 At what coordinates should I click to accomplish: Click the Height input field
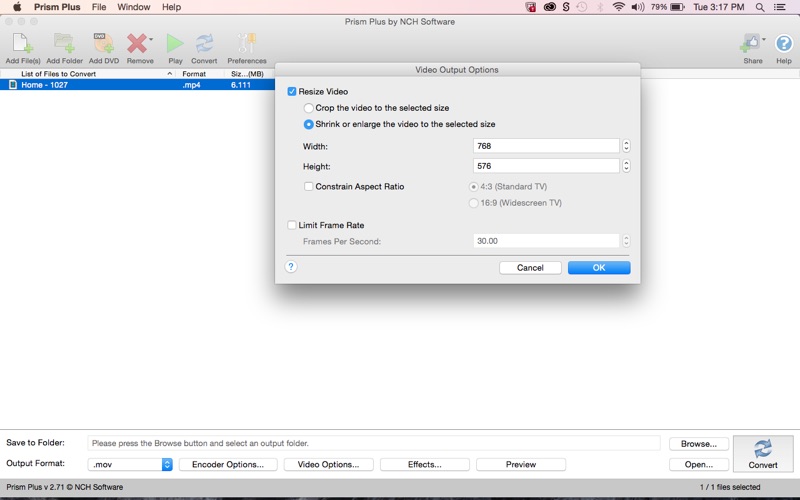[546, 166]
